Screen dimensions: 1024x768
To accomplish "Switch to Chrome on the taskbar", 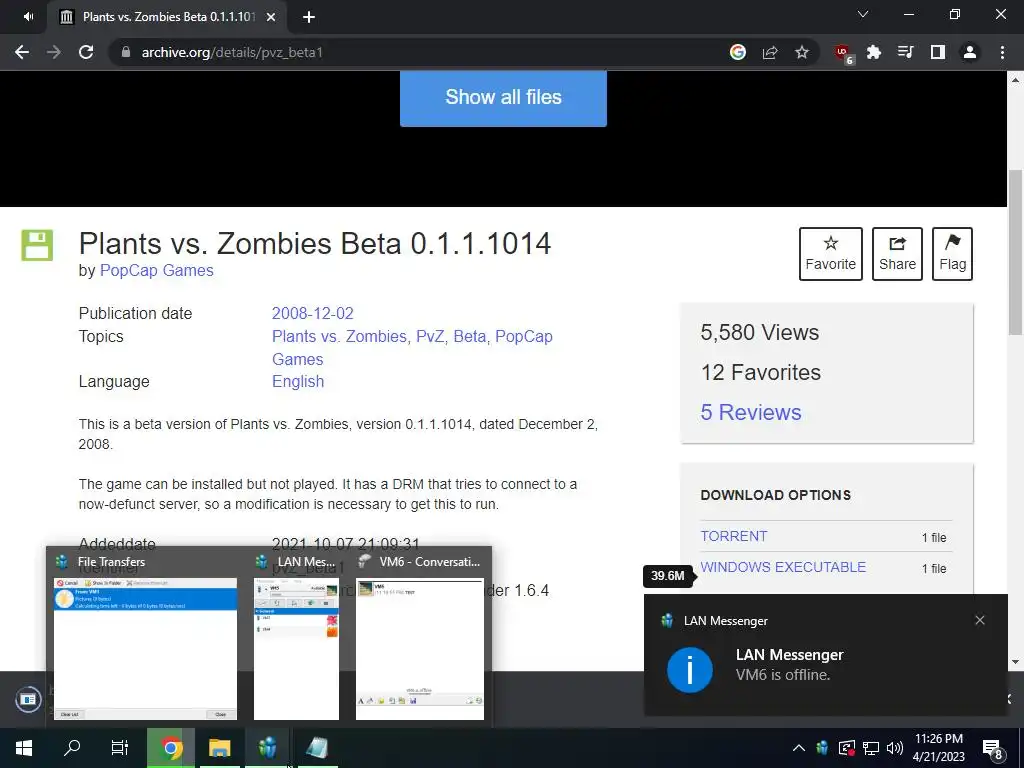I will [171, 748].
